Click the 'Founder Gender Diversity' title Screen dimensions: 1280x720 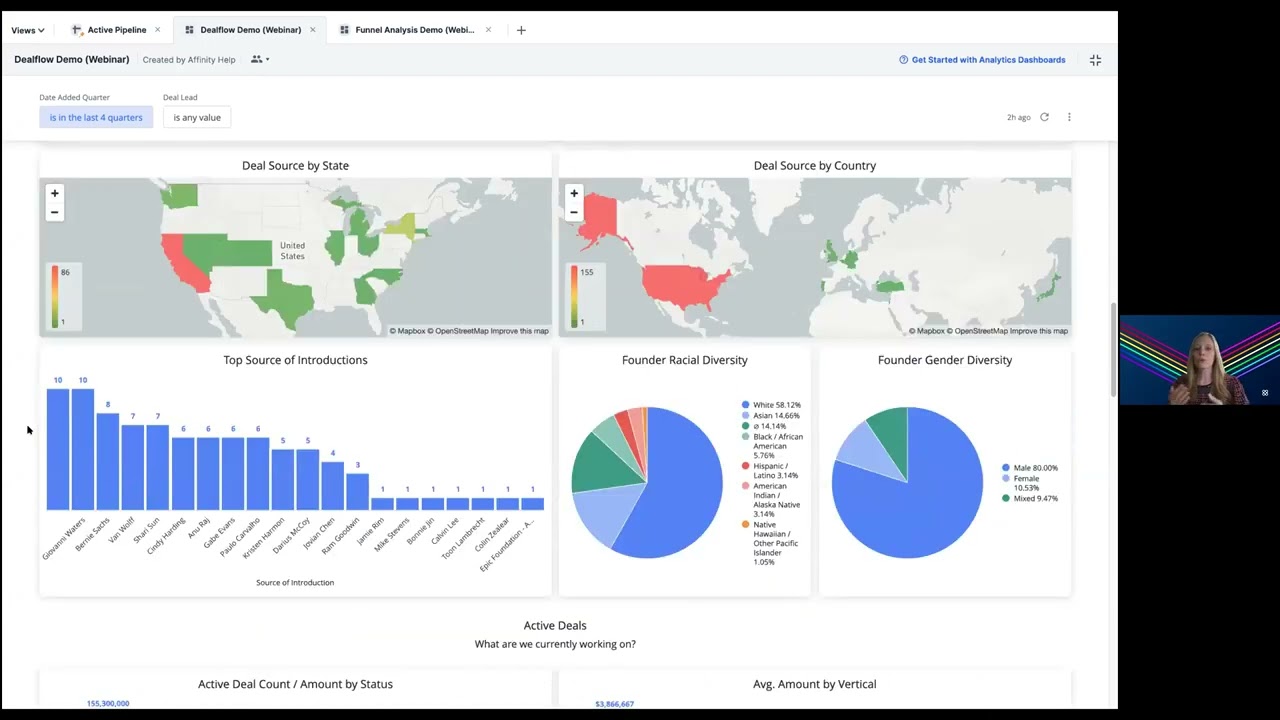coord(945,360)
